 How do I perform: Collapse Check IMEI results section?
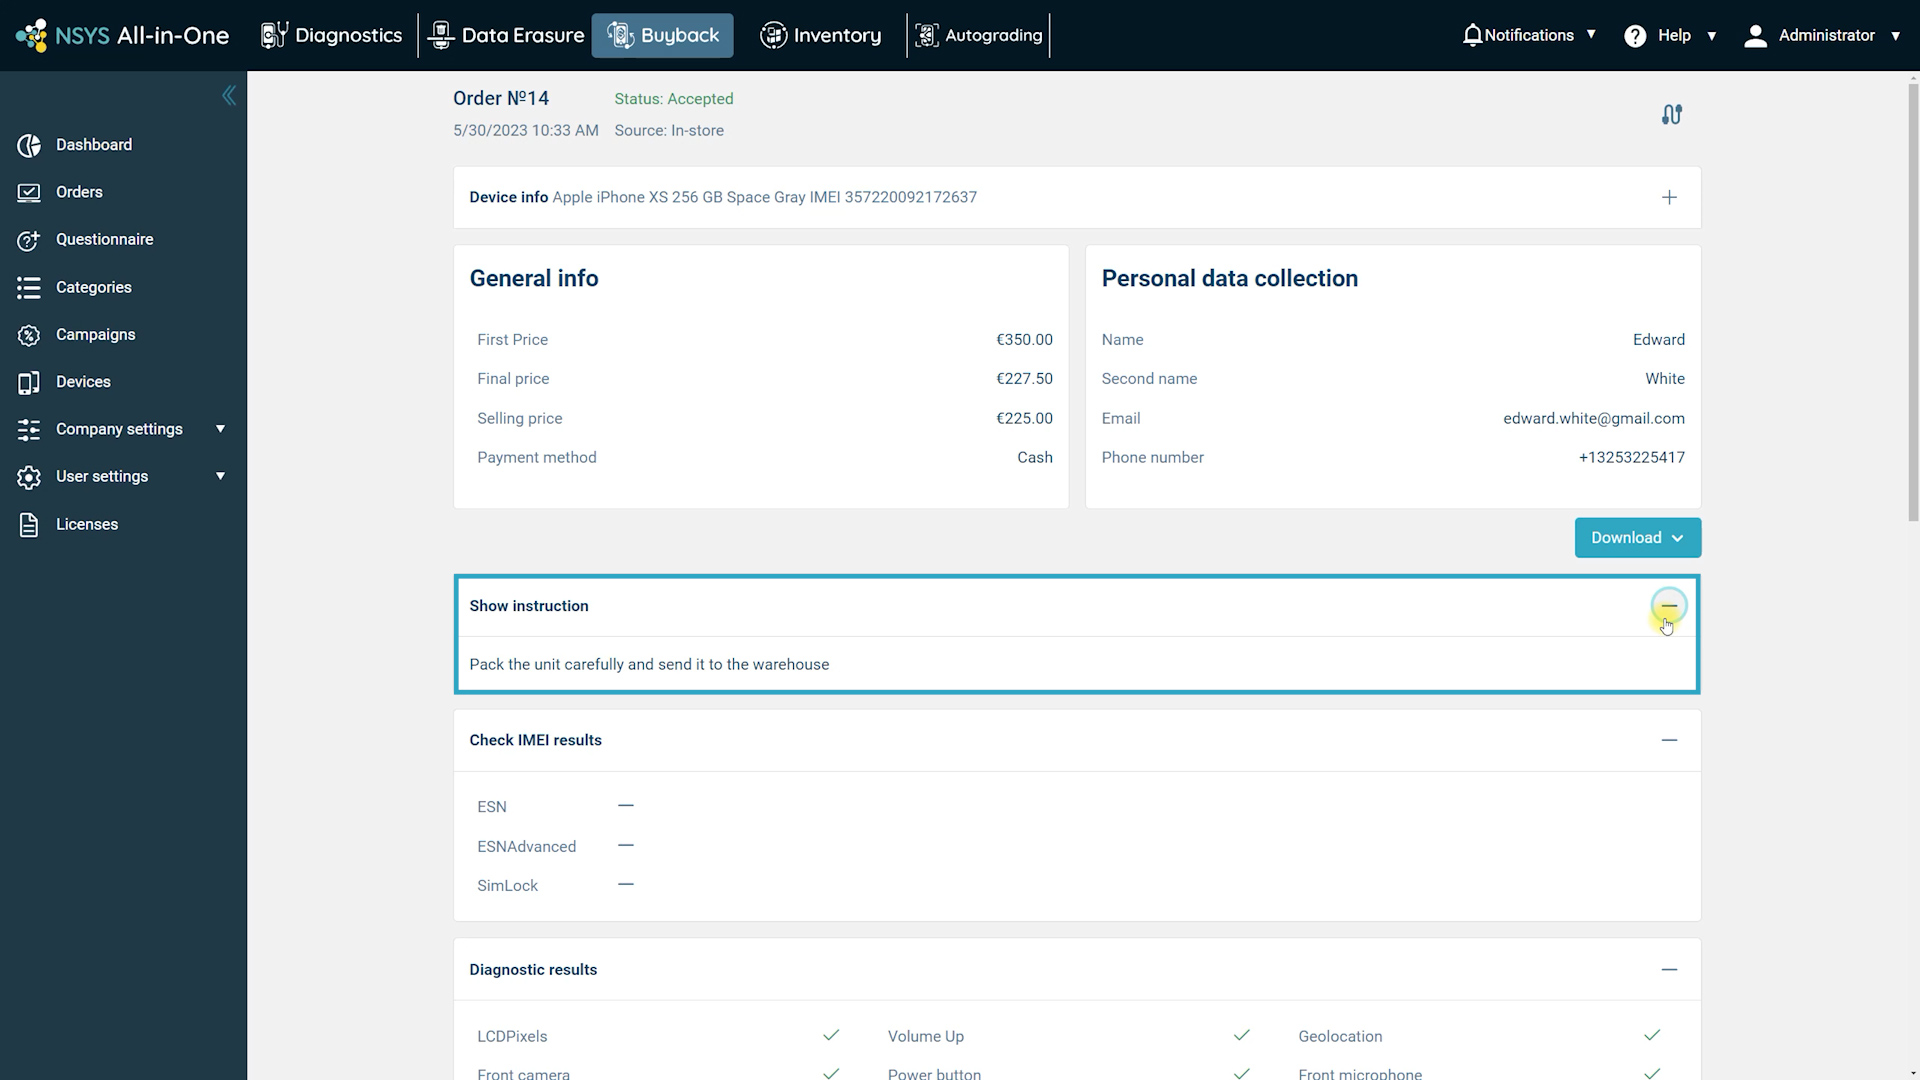[x=1669, y=740]
